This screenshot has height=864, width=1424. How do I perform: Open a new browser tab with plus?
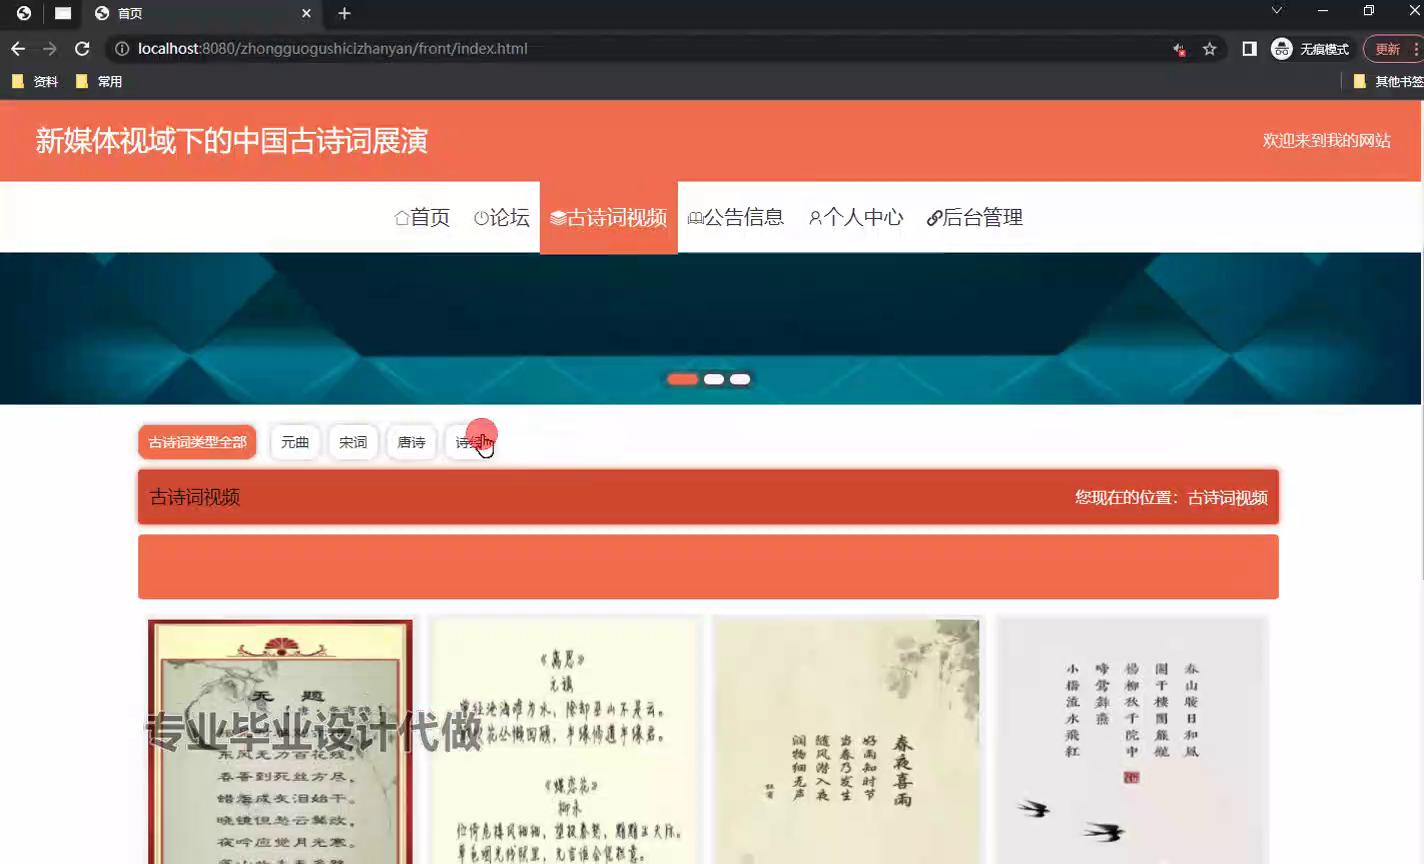point(344,13)
